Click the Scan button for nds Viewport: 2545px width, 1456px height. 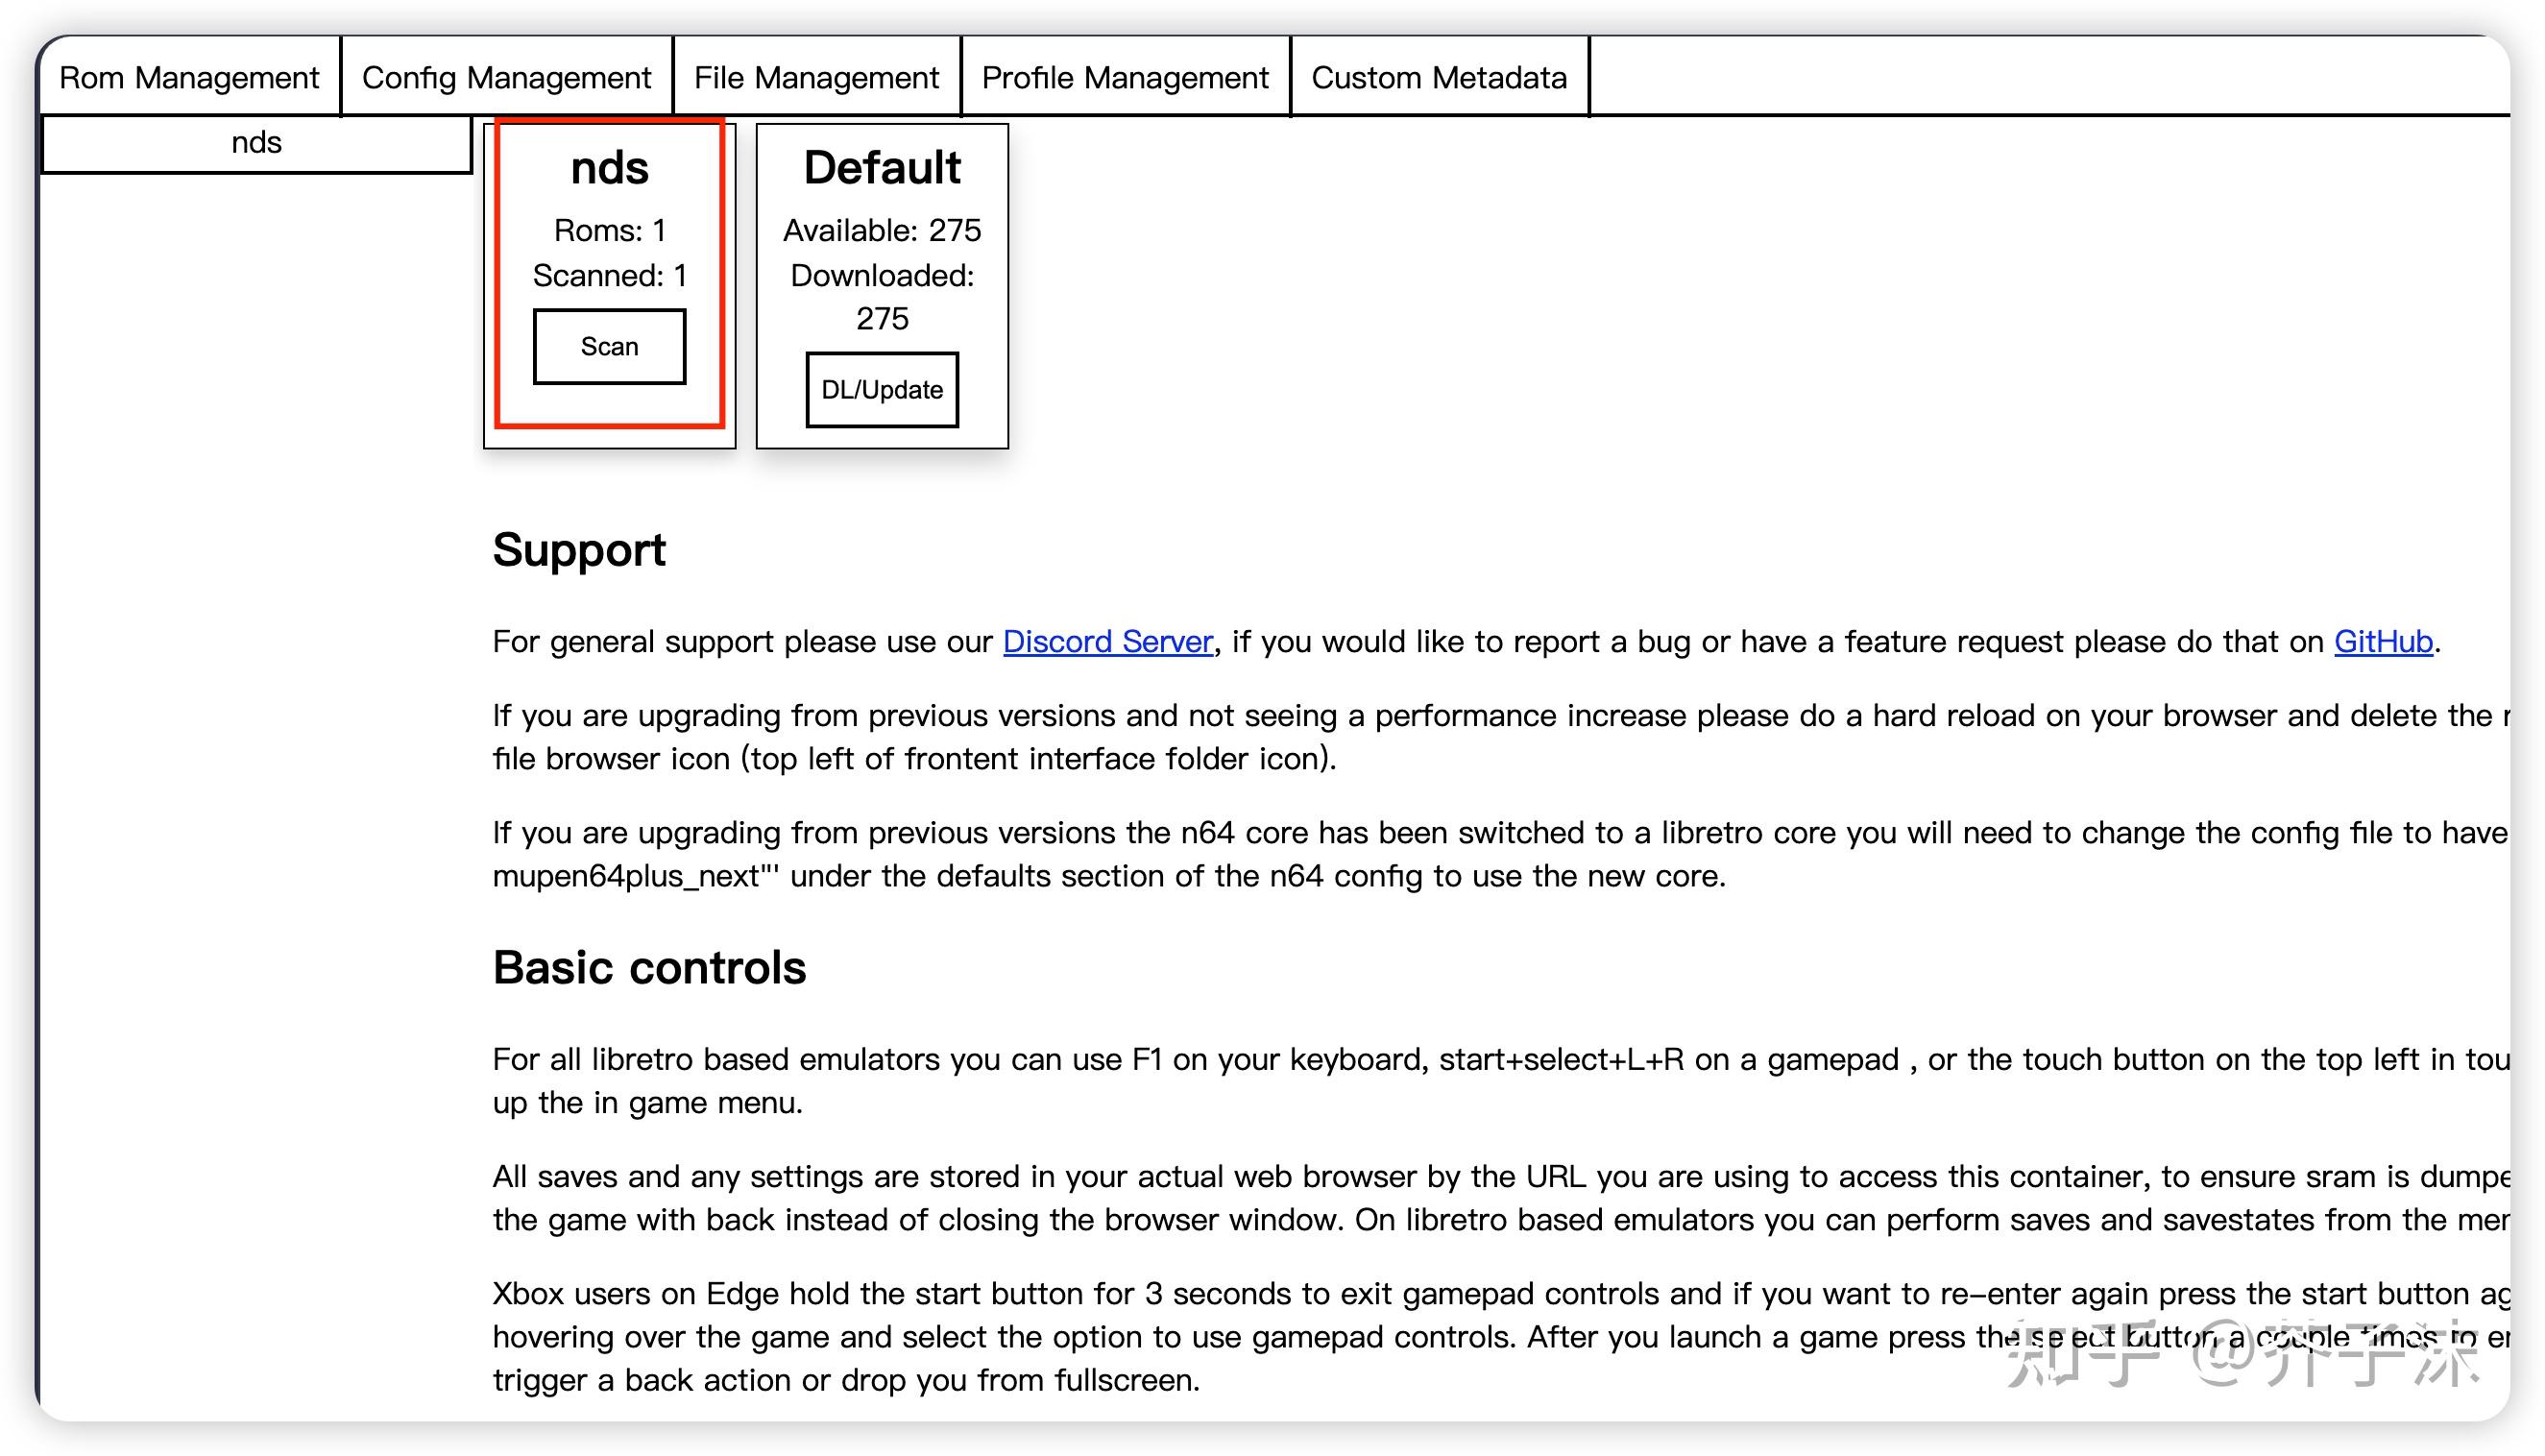point(609,346)
